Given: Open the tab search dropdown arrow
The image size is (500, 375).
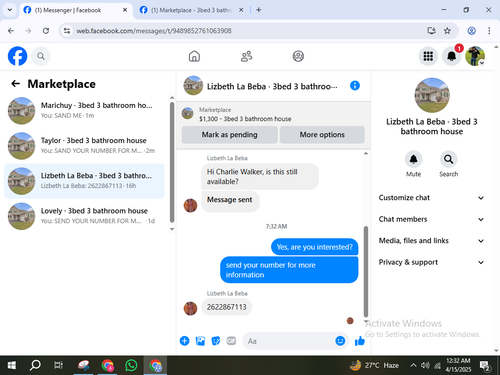Looking at the screenshot, I should point(10,10).
